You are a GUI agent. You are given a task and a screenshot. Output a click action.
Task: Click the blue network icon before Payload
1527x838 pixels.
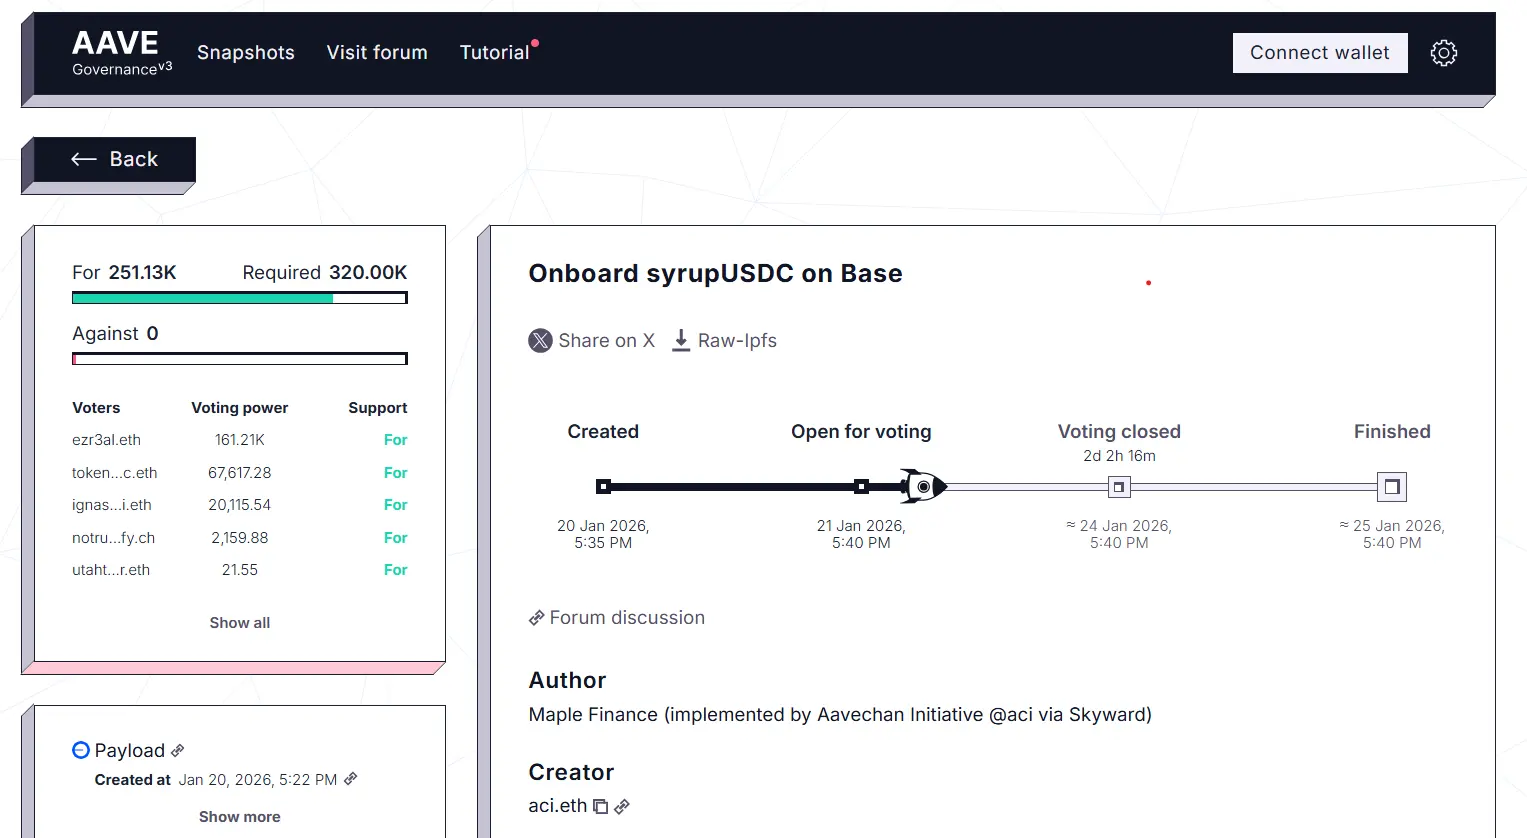click(x=80, y=749)
